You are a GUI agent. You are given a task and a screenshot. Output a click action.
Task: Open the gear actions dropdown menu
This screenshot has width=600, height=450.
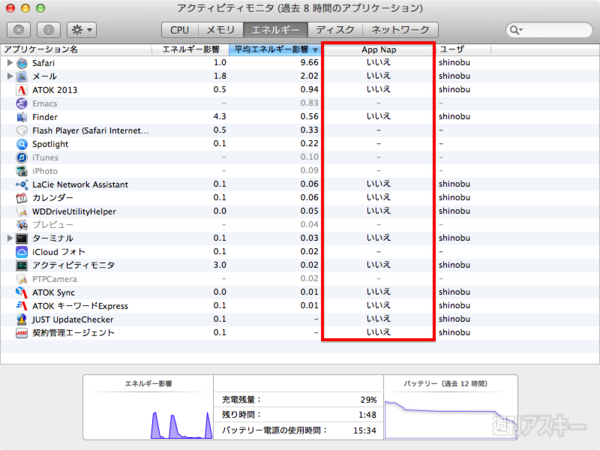click(x=82, y=30)
